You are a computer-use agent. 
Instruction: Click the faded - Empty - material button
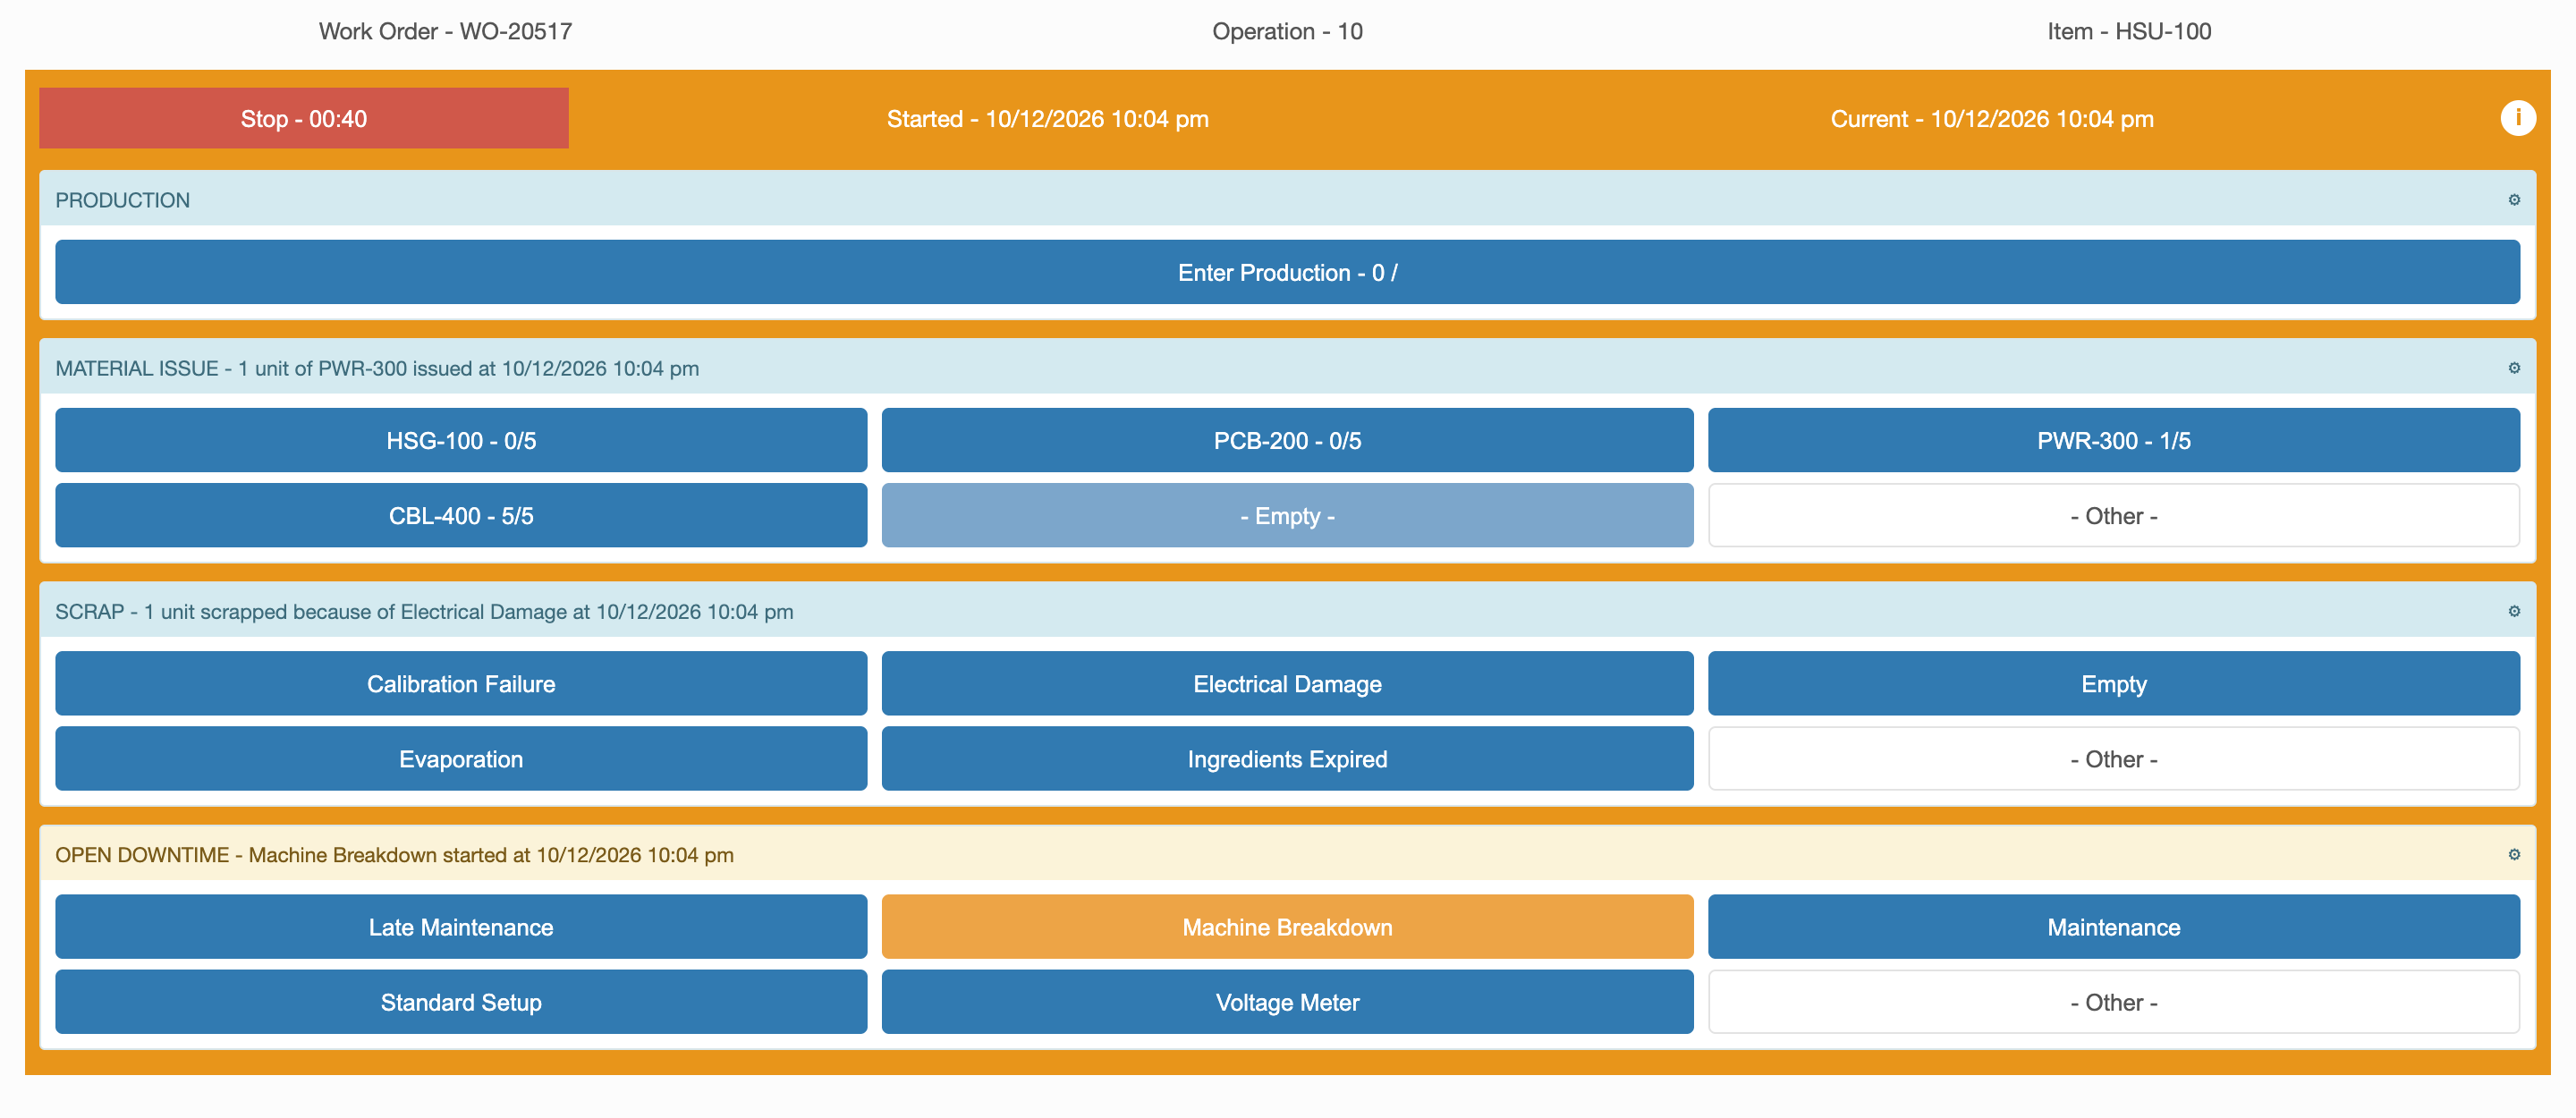1287,515
